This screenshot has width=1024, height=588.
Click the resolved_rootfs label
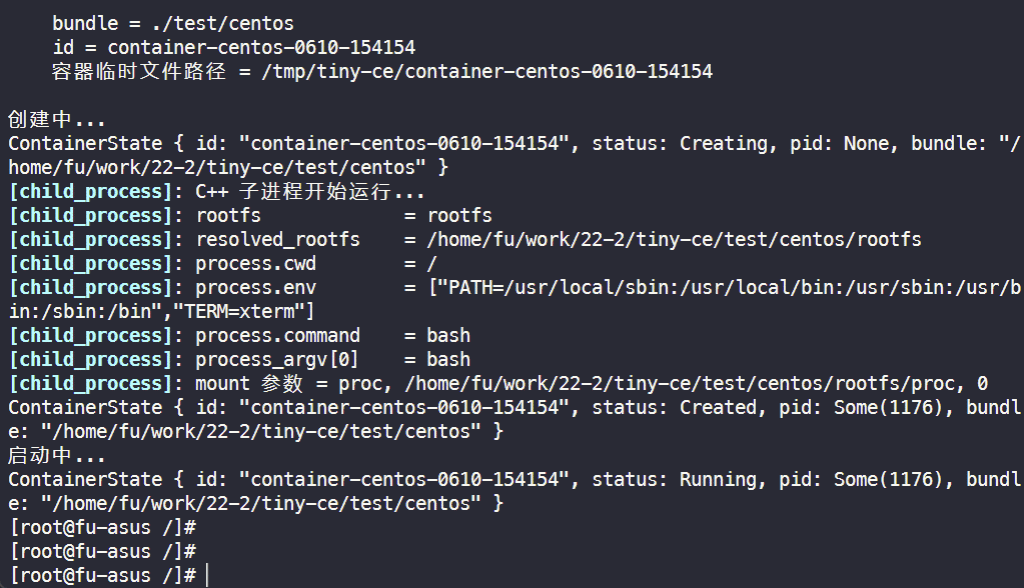(x=278, y=240)
